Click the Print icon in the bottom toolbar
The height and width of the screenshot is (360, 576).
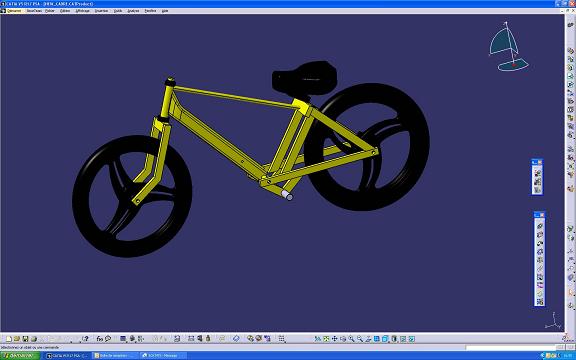point(33,339)
